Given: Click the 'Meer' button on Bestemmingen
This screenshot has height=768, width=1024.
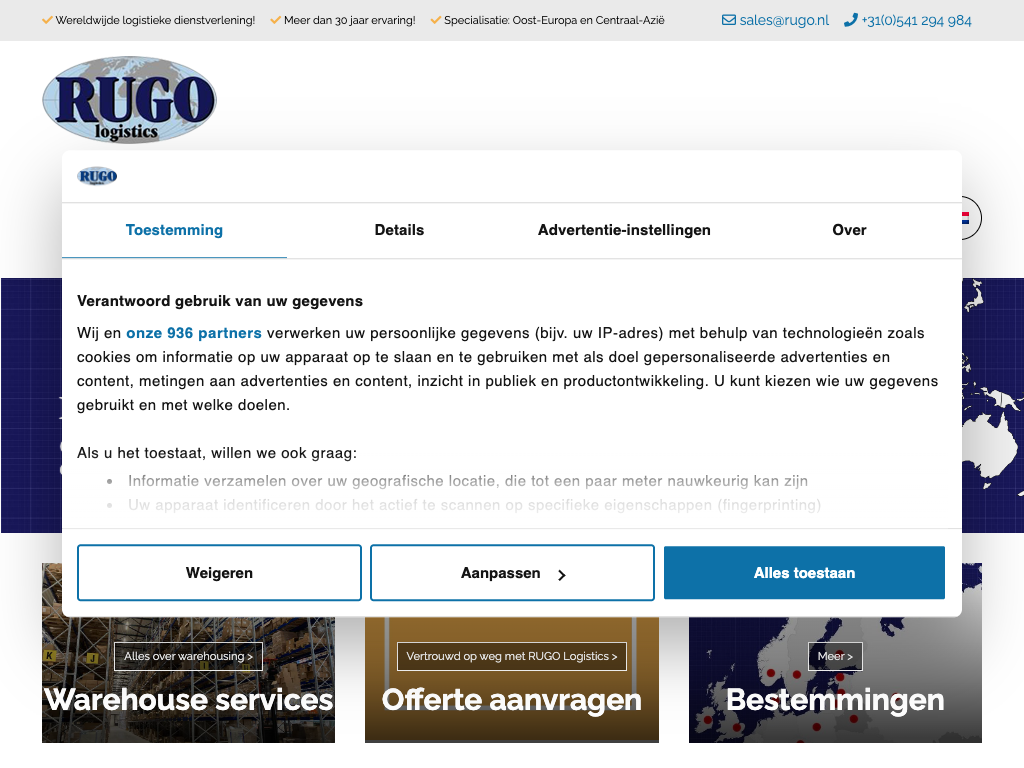Looking at the screenshot, I should 835,656.
